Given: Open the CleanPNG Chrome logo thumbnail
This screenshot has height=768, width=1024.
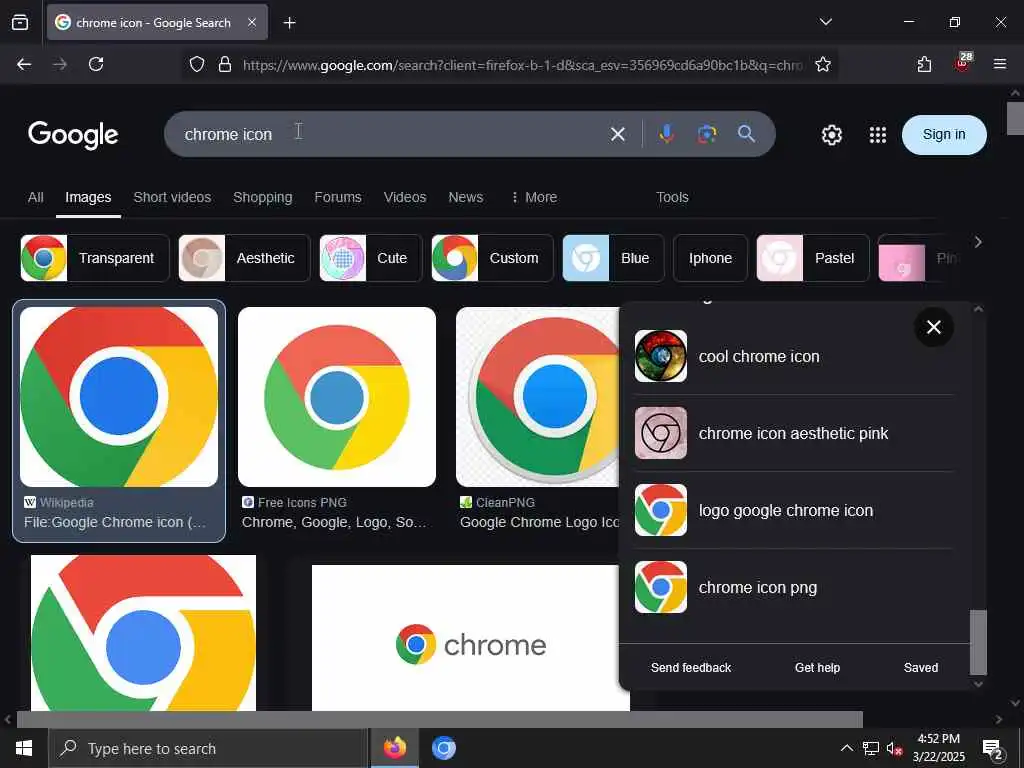Looking at the screenshot, I should (x=537, y=396).
